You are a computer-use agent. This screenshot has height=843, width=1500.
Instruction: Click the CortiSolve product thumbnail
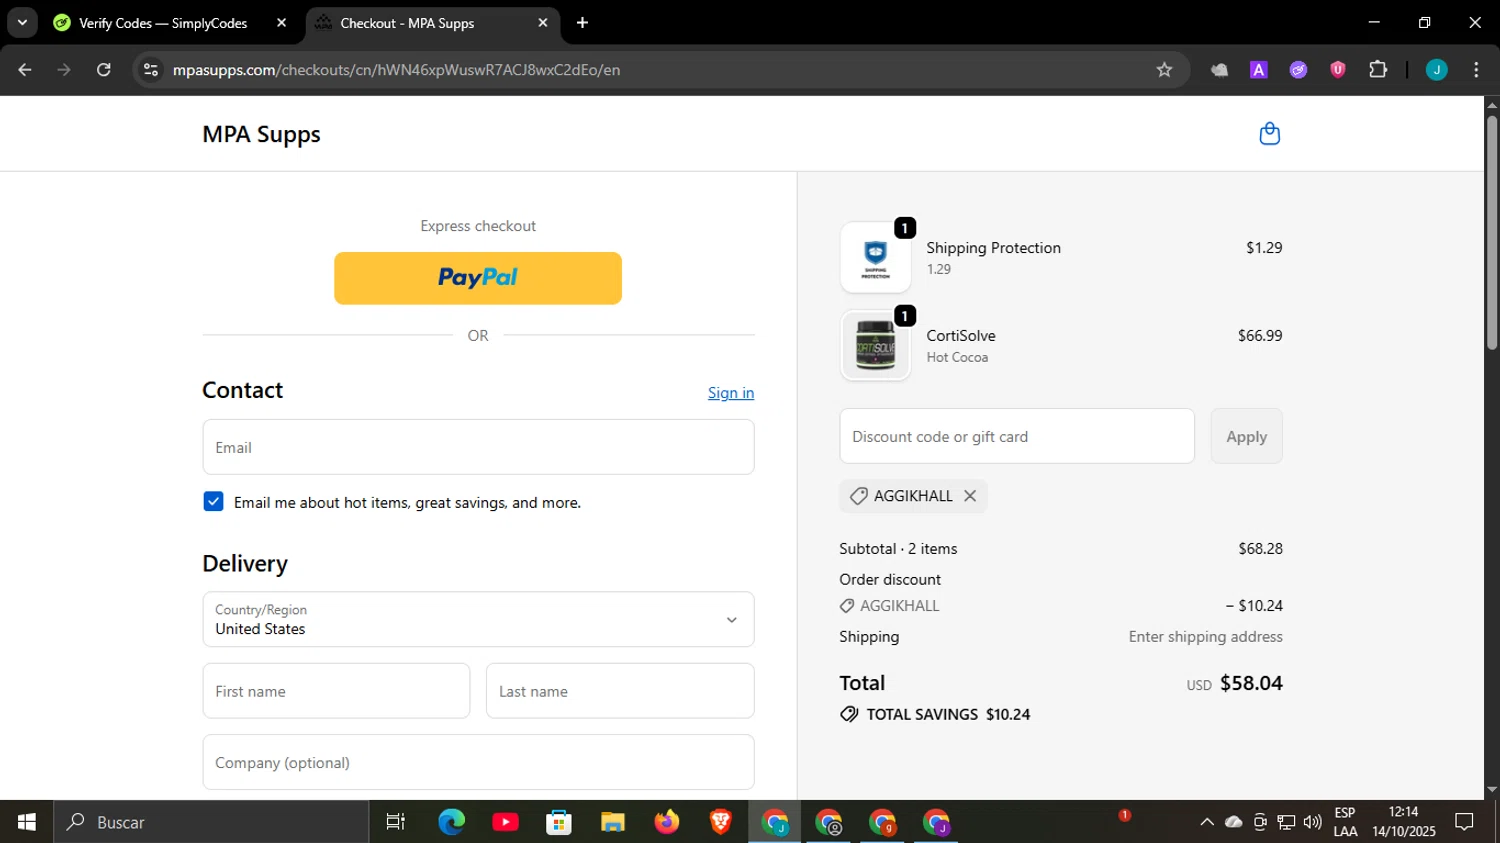876,345
